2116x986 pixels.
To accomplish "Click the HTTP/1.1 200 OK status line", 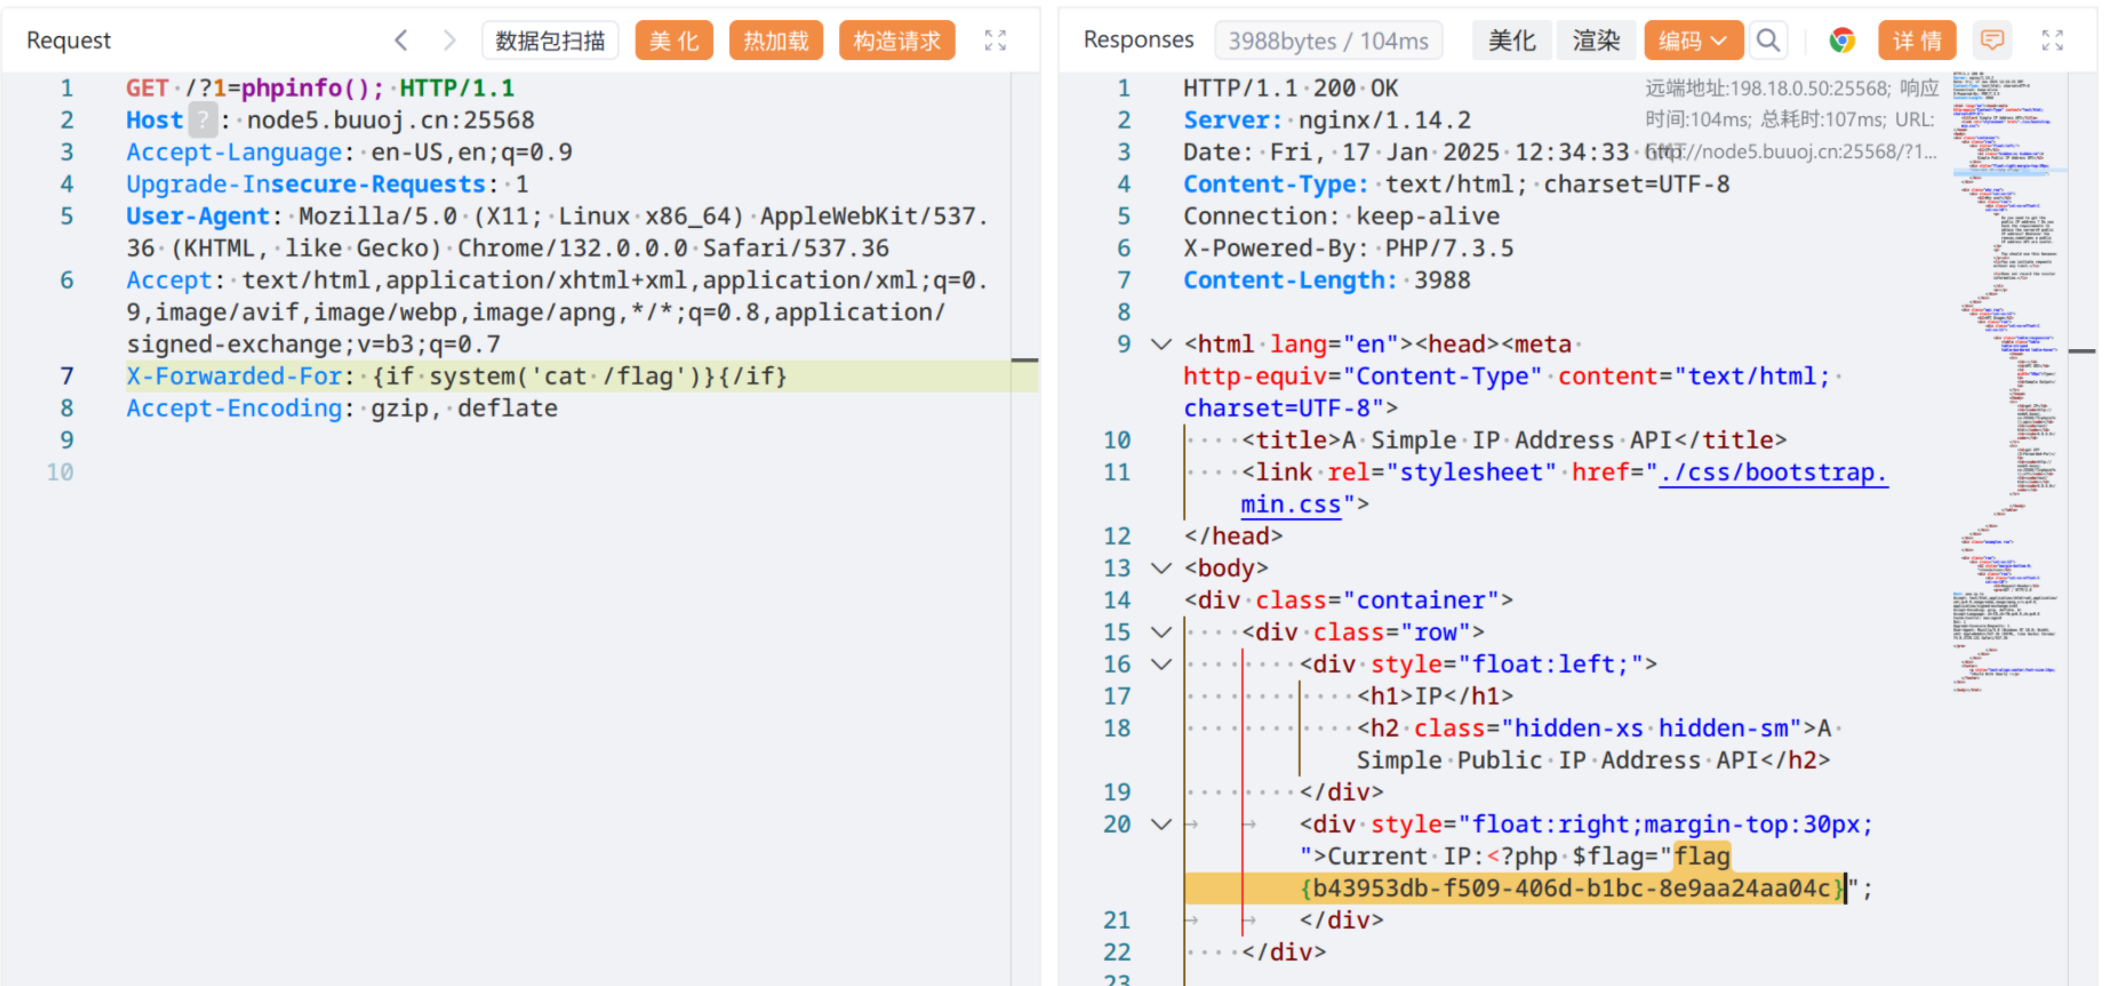I will pos(1291,88).
